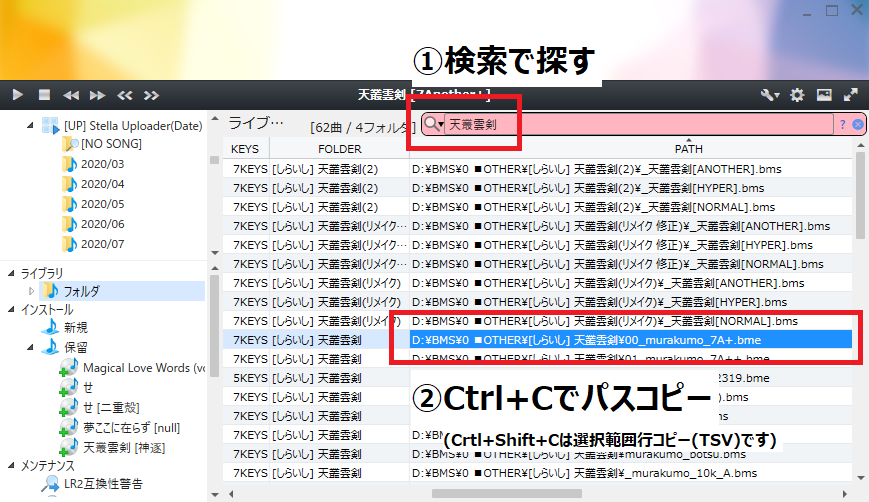Screen dimensions: 869x502
Task: Collapse the インストール section
Action: [x=11, y=310]
